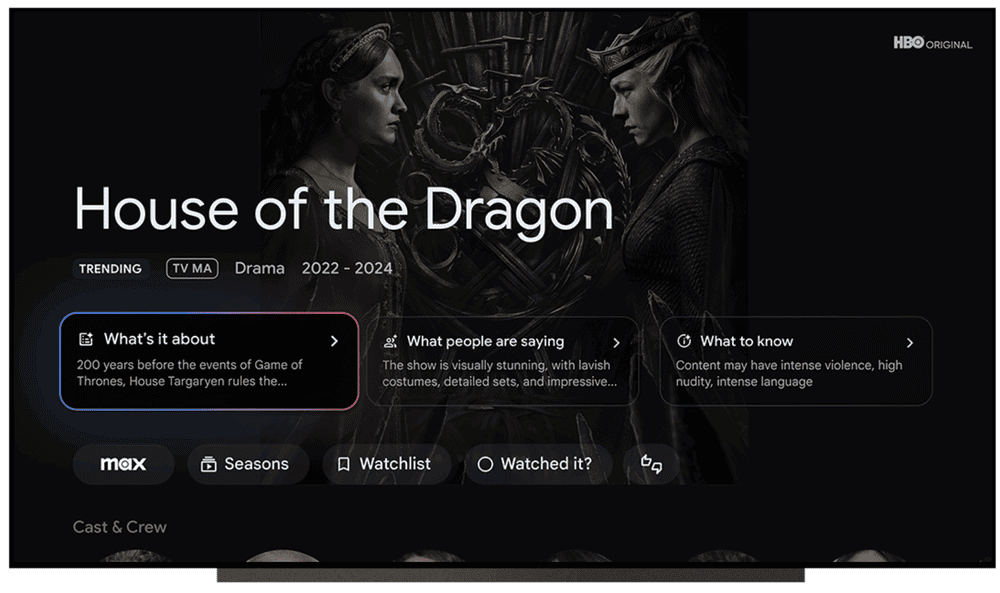Image resolution: width=1000 pixels, height=593 pixels.
Task: Click the people icon beside What people are saying
Action: pyautogui.click(x=390, y=342)
